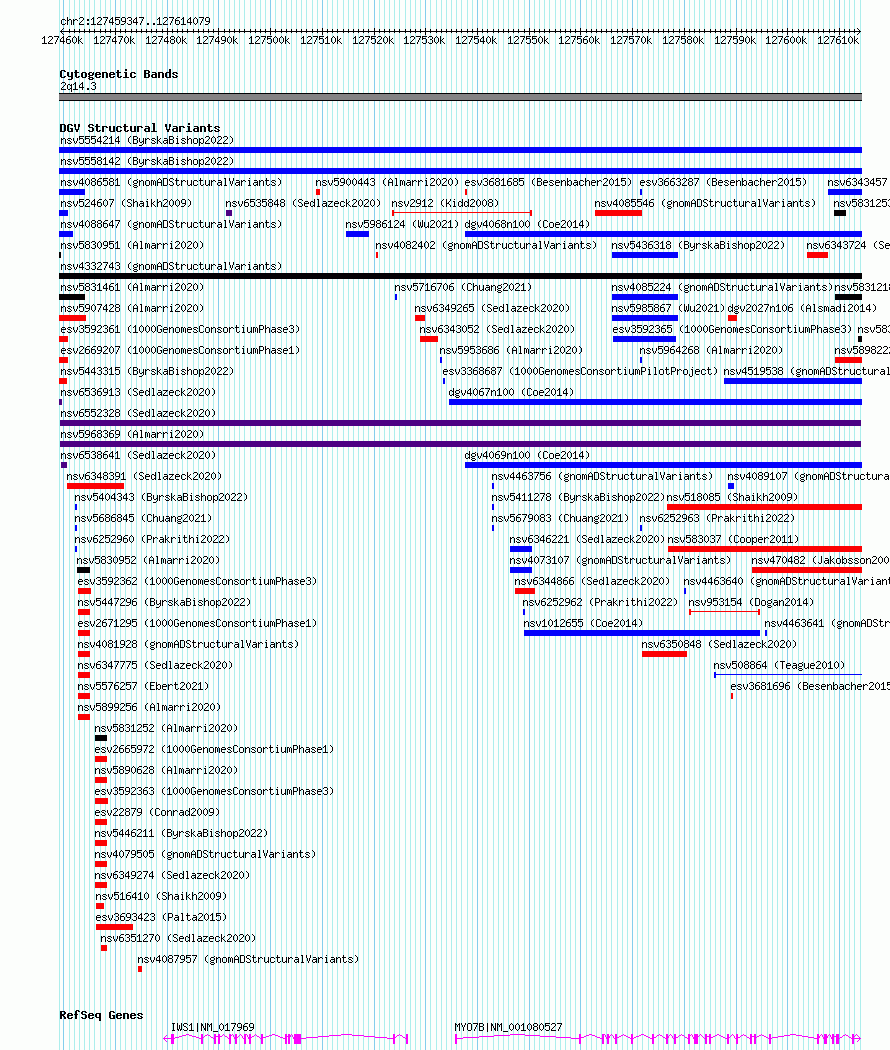Click the black nsv4332743 variant bar
The width and height of the screenshot is (890, 1050).
[460, 276]
